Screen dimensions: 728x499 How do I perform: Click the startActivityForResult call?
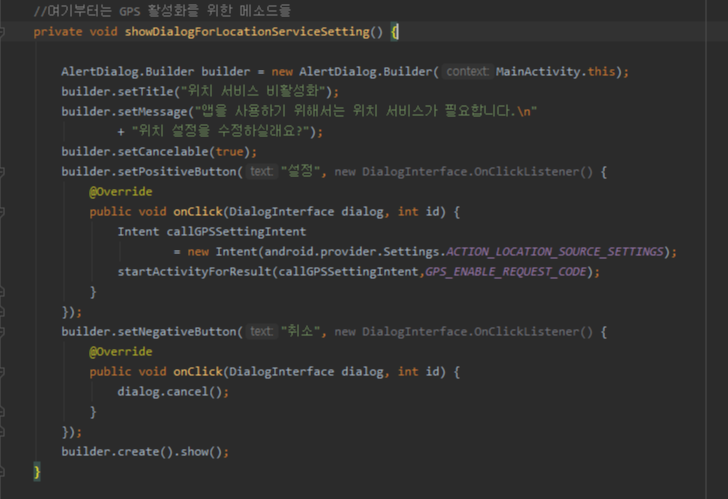click(194, 272)
